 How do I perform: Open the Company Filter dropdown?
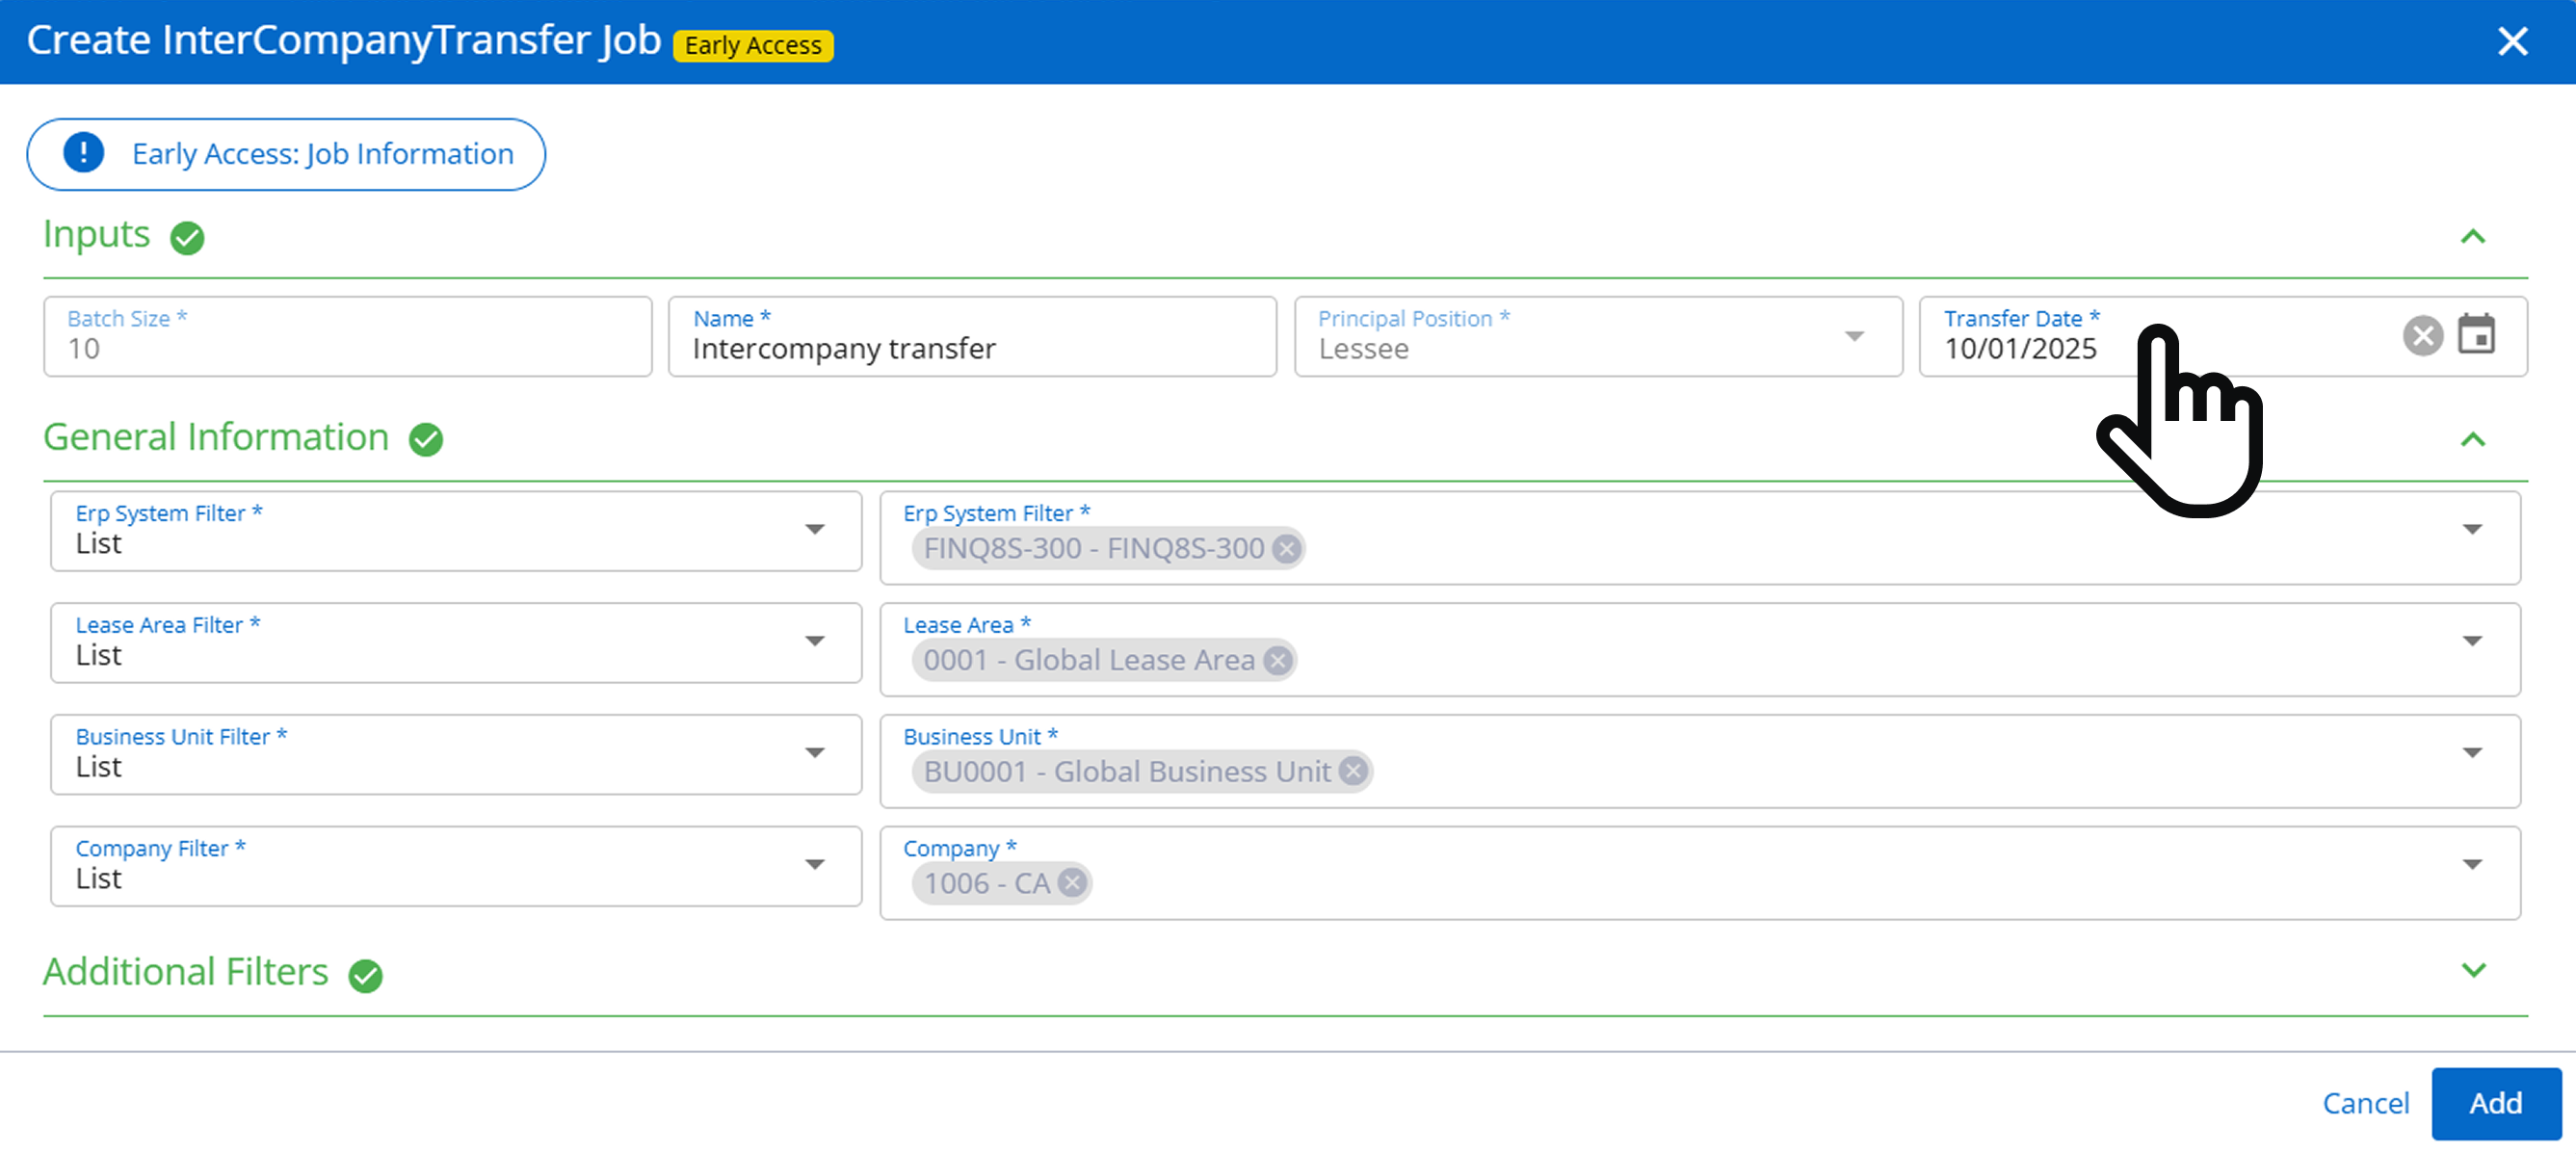click(x=814, y=864)
